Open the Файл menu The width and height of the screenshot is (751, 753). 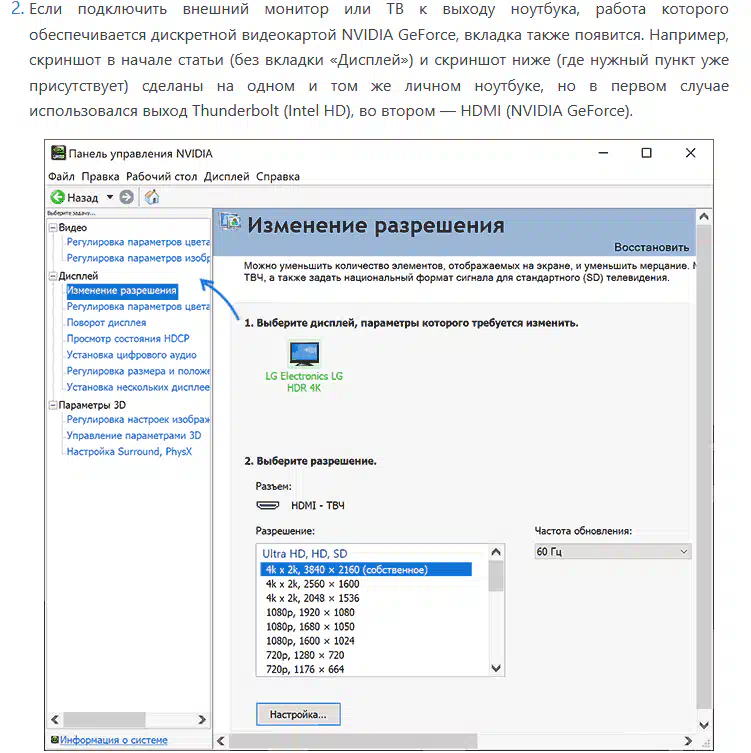[61, 176]
